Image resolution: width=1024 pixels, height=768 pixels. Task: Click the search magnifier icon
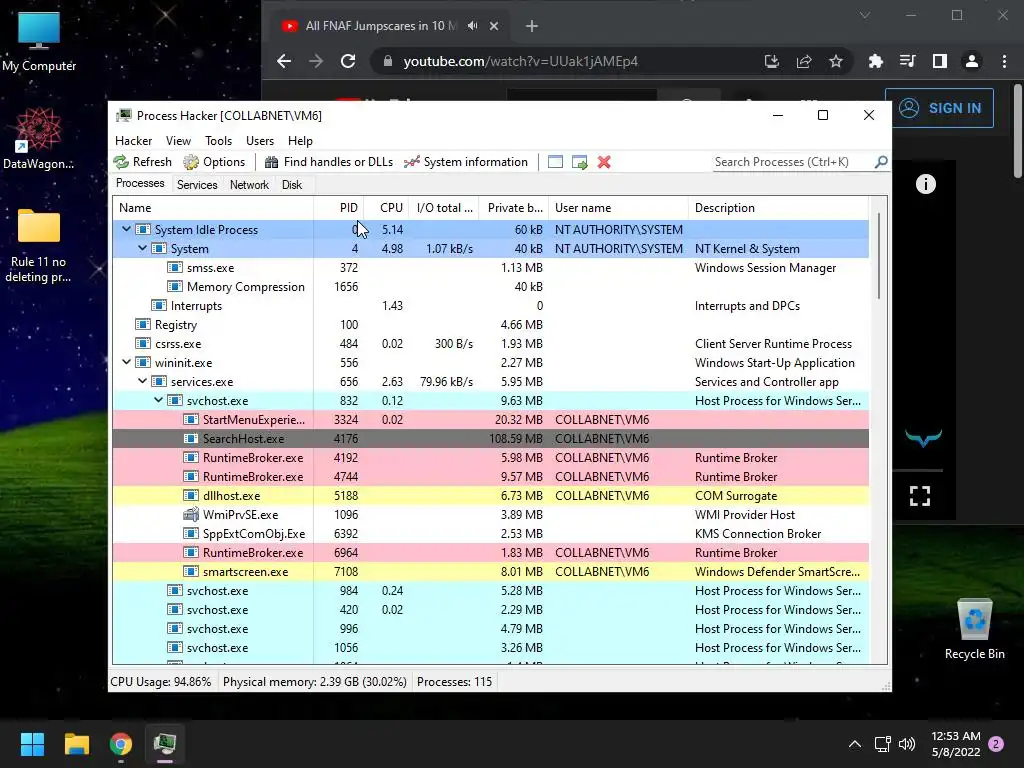click(x=881, y=161)
